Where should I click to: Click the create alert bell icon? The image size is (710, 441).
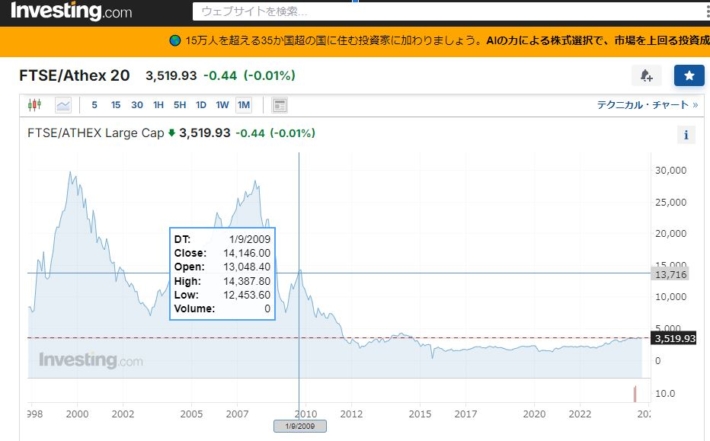point(646,76)
